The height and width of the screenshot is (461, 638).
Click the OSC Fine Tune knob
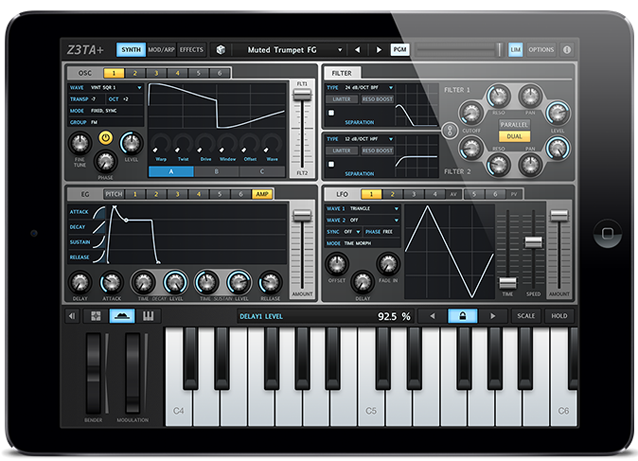tap(80, 143)
